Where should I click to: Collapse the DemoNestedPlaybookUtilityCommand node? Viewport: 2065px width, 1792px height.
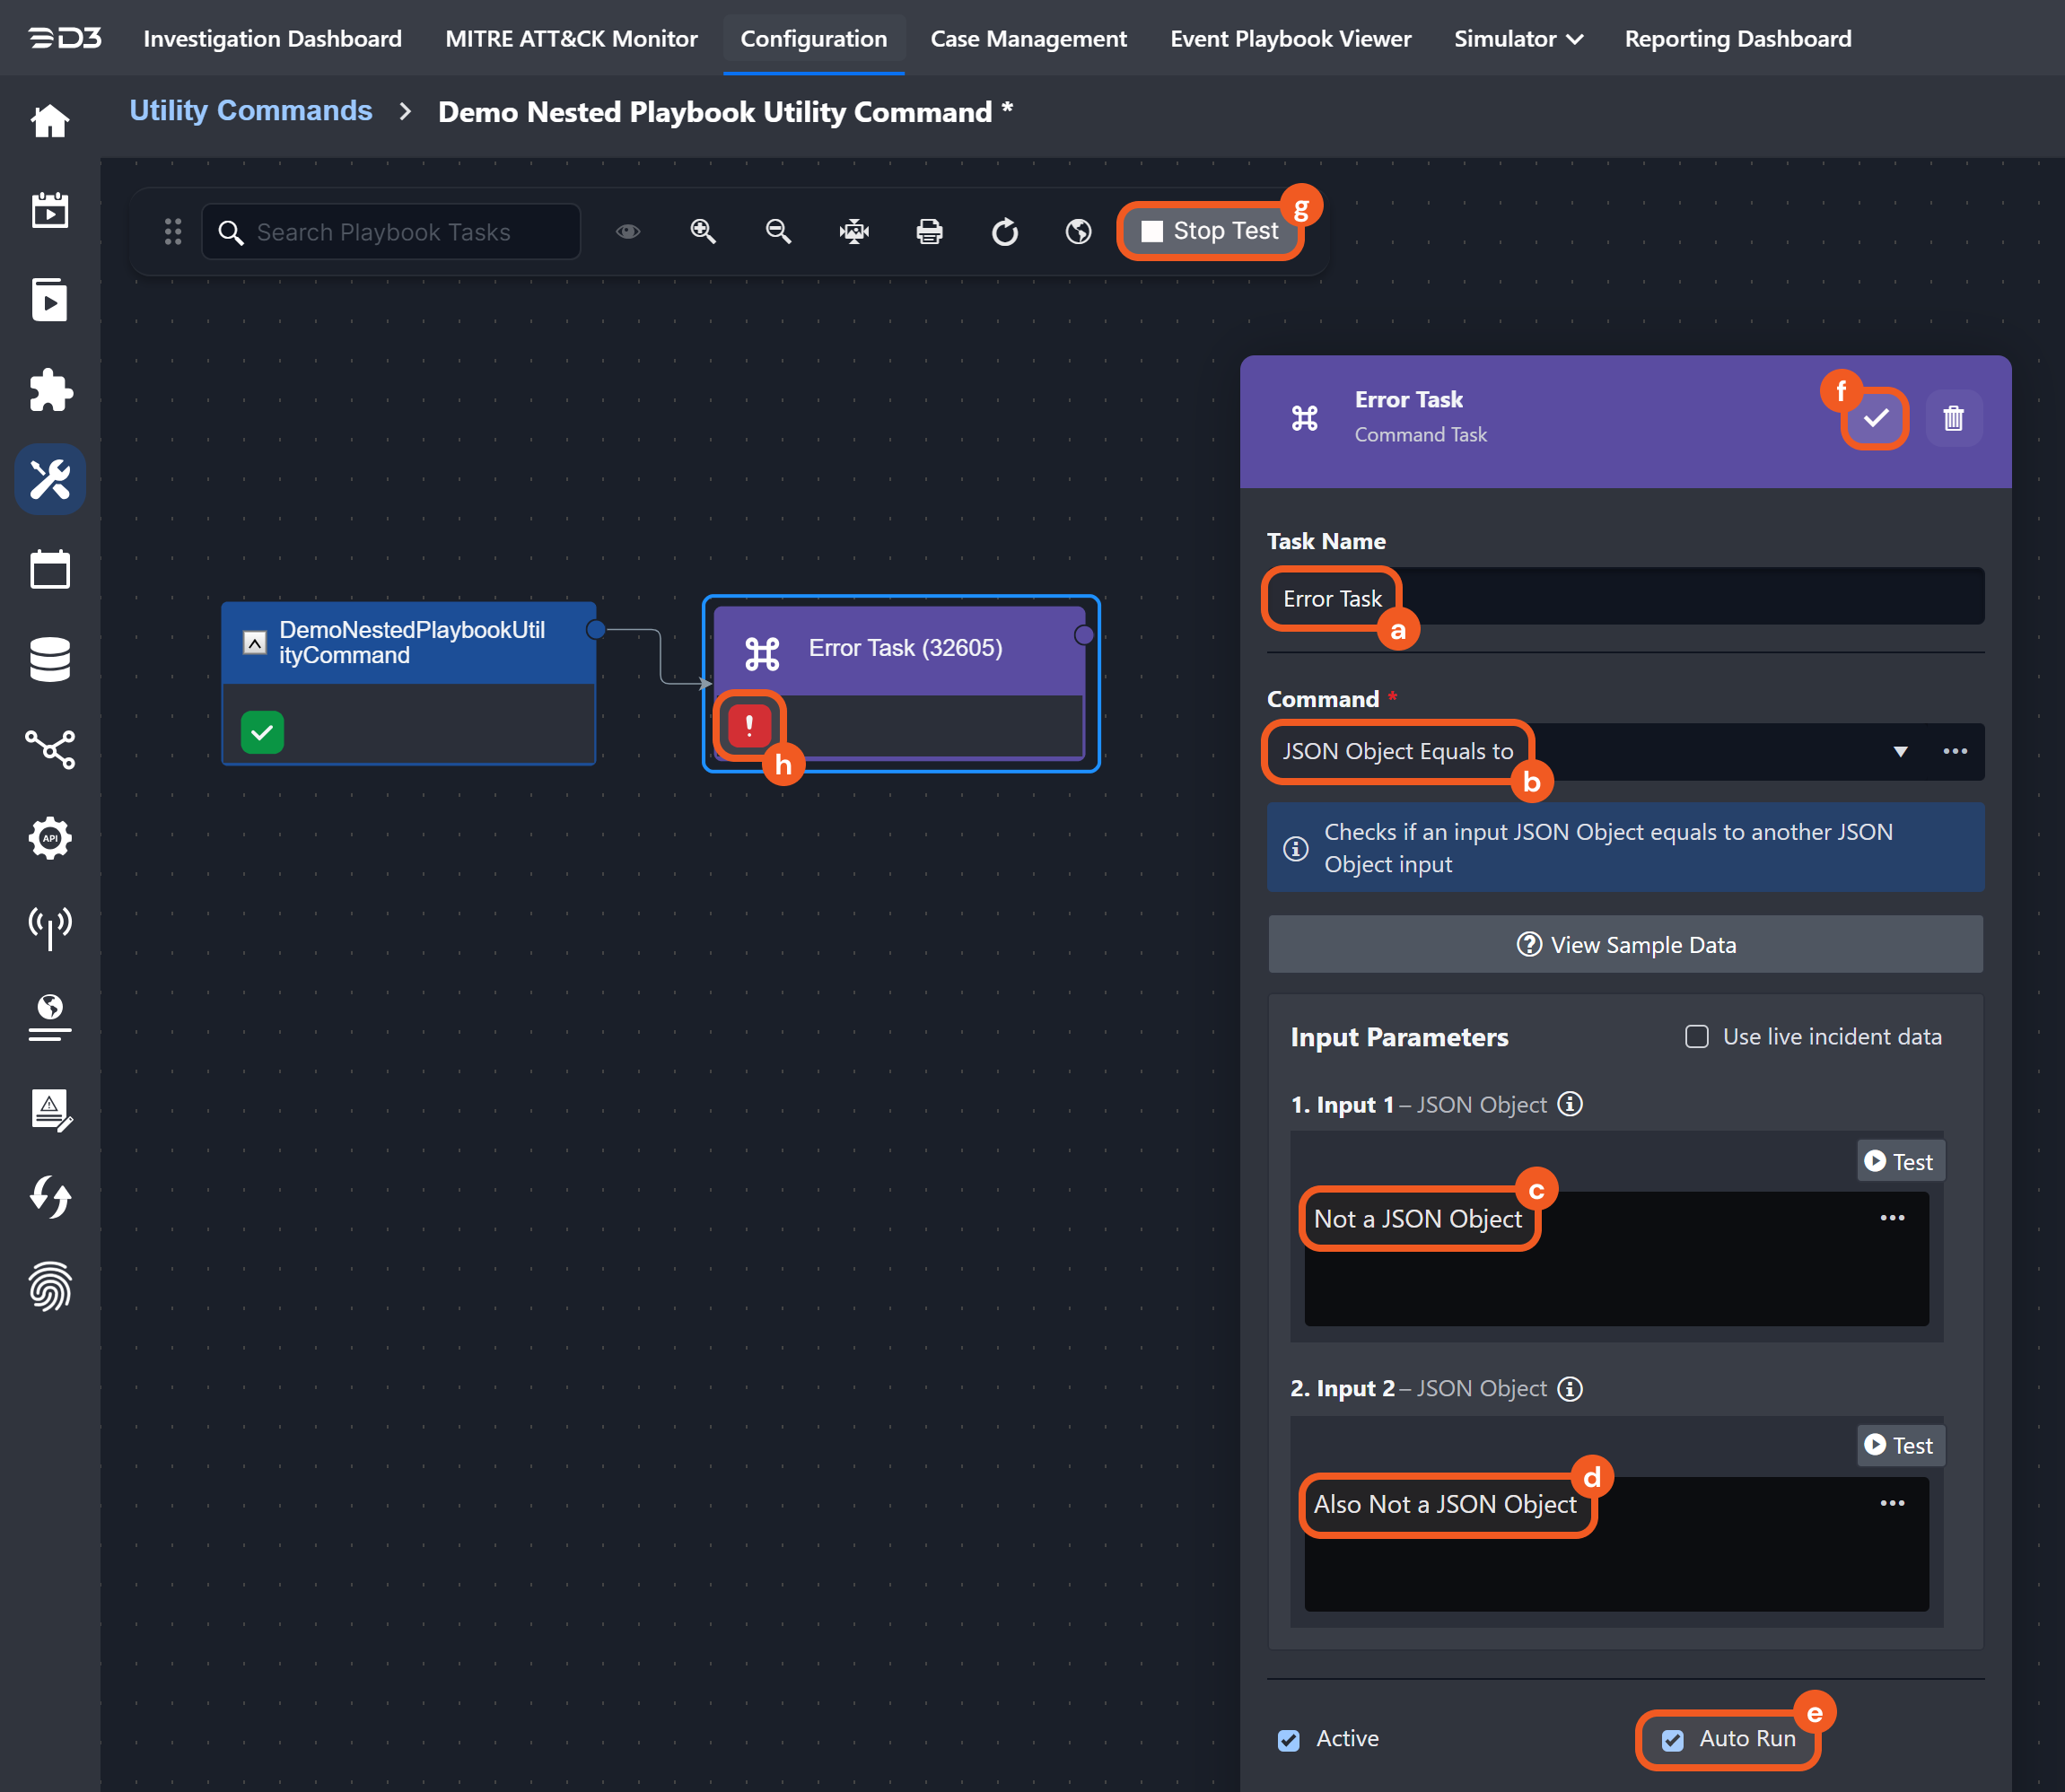pyautogui.click(x=255, y=642)
